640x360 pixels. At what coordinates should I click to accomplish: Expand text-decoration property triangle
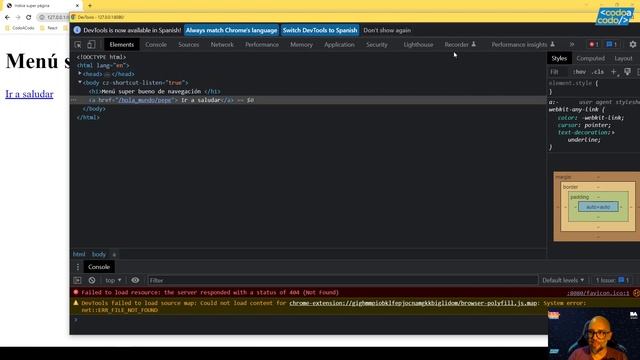point(613,133)
